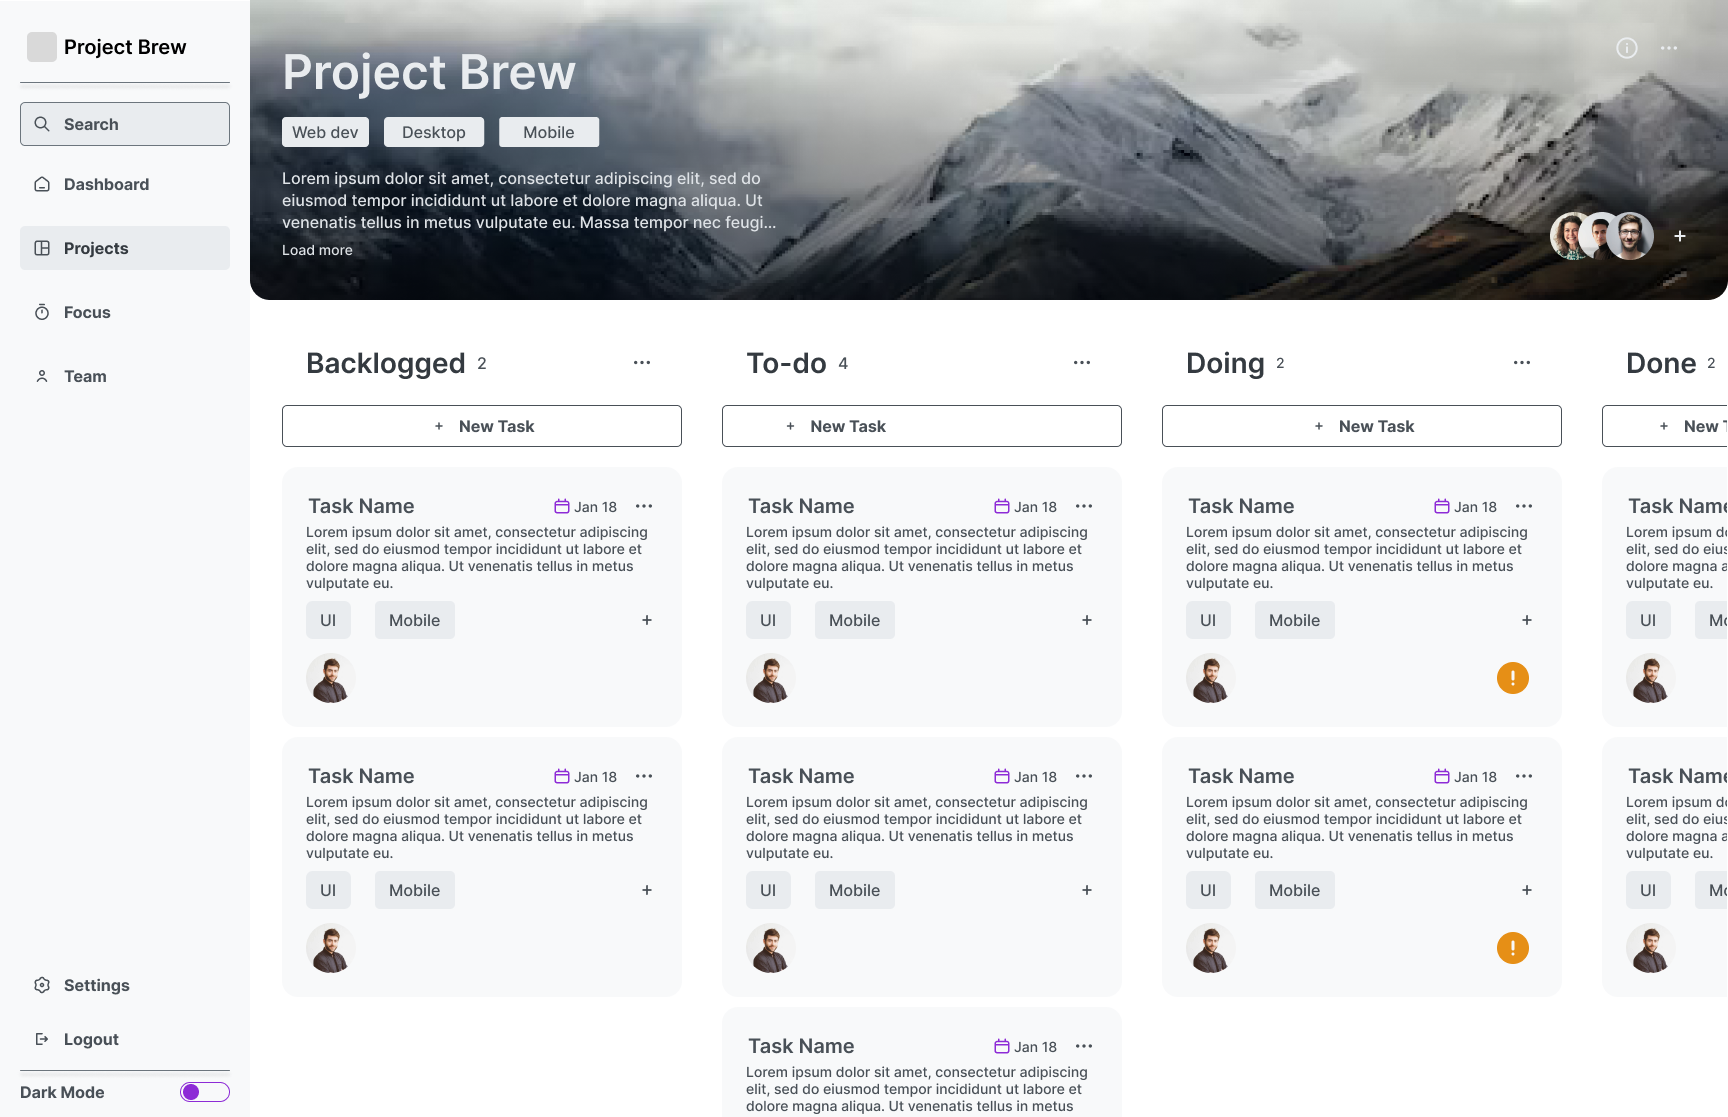Click UI tag on first Backlogged task
Viewport: 1728px width, 1117px height.
(328, 620)
